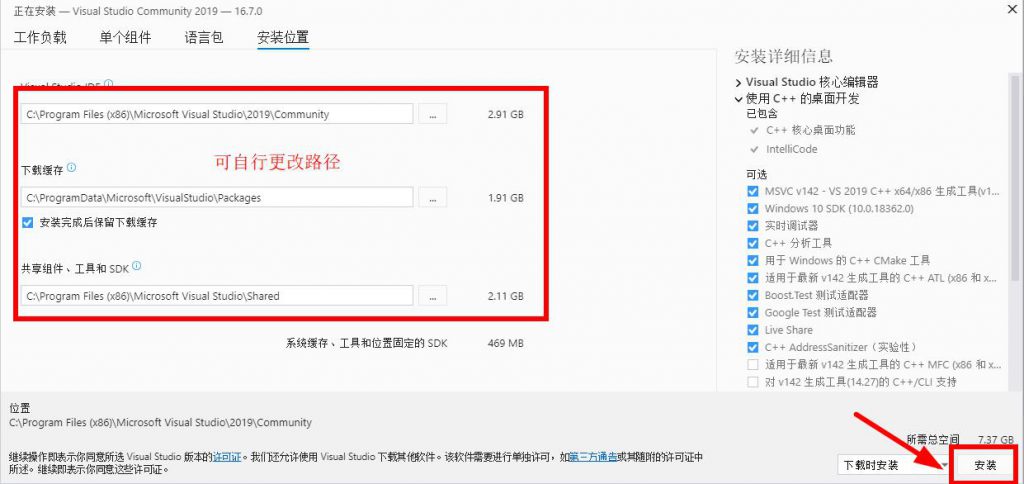
Task: Edit the VisualStudio\Packages path field
Action: [217, 197]
